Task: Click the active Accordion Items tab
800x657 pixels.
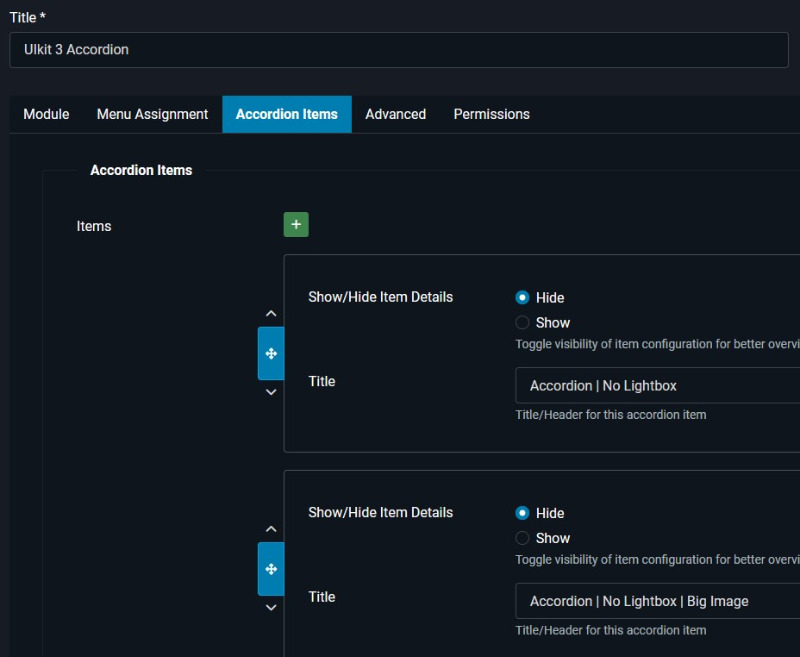Action: pos(286,114)
